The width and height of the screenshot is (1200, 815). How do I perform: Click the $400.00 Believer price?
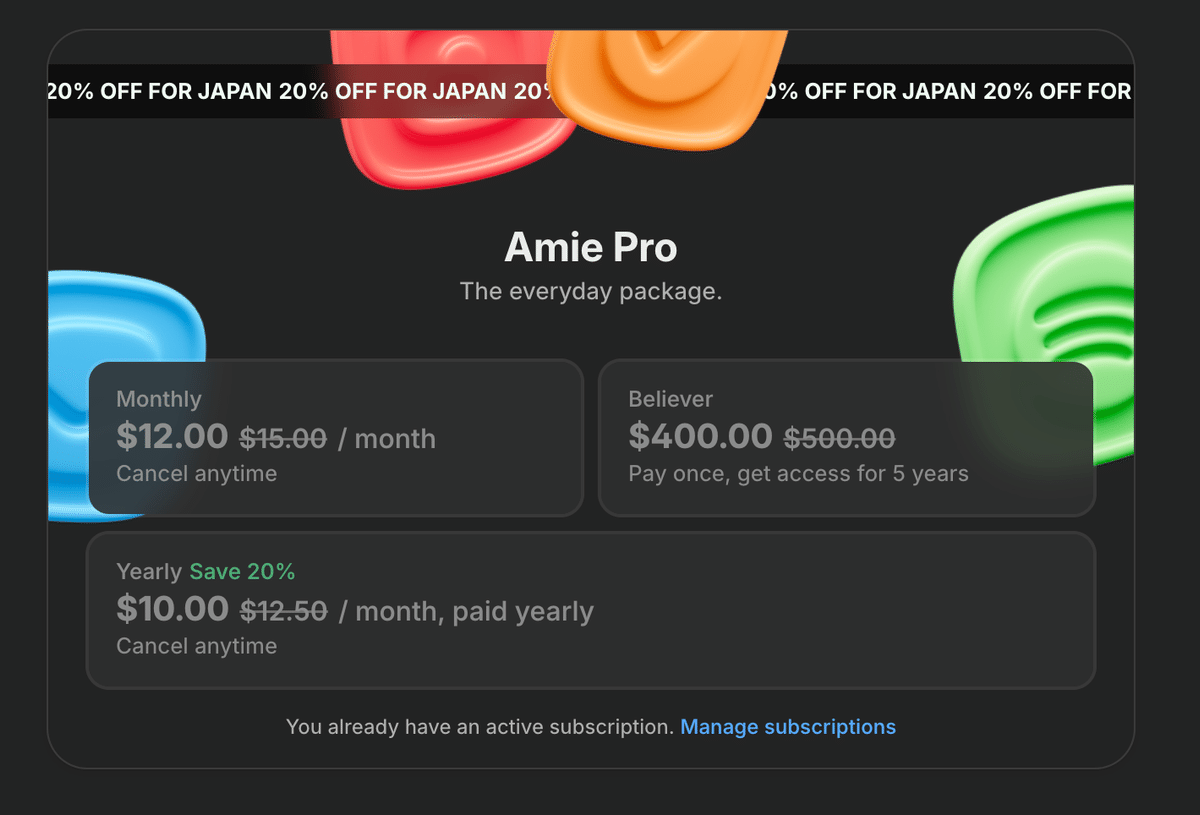[x=700, y=436]
